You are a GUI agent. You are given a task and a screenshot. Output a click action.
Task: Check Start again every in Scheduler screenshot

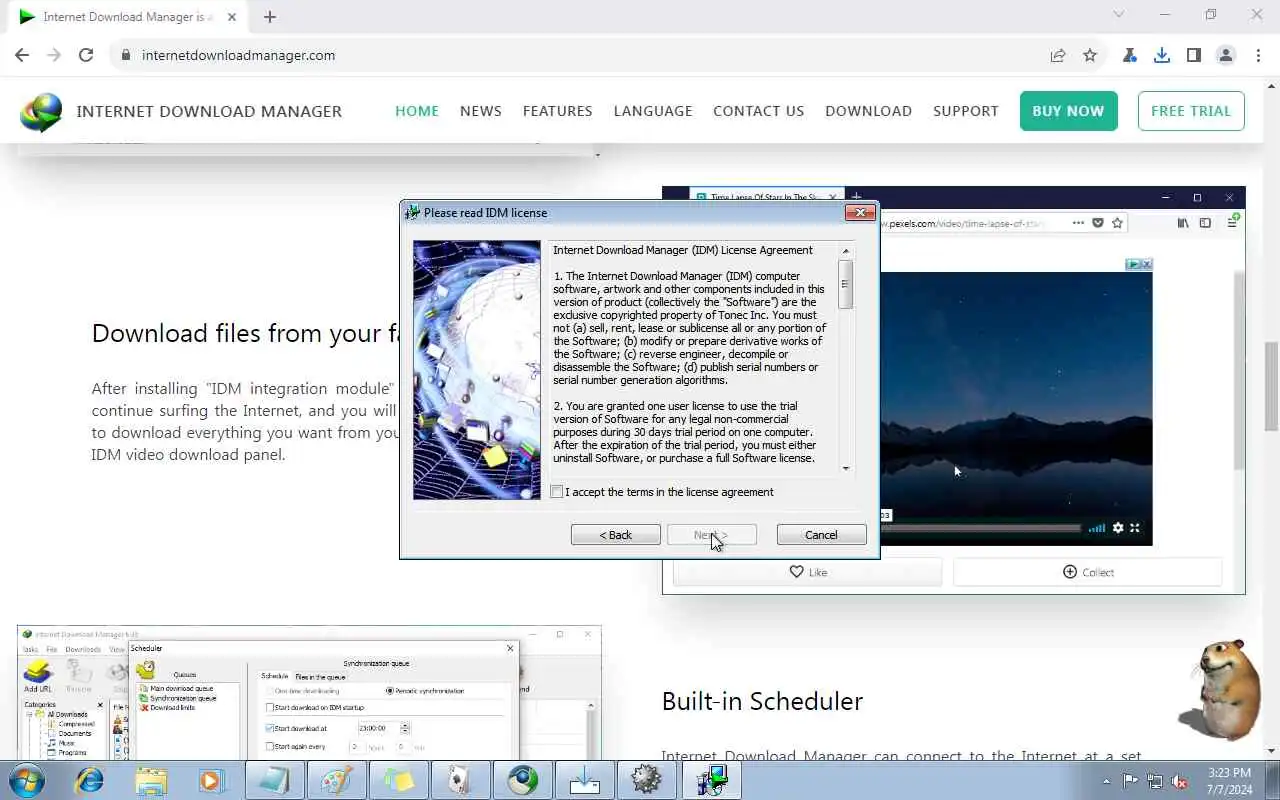pos(270,747)
